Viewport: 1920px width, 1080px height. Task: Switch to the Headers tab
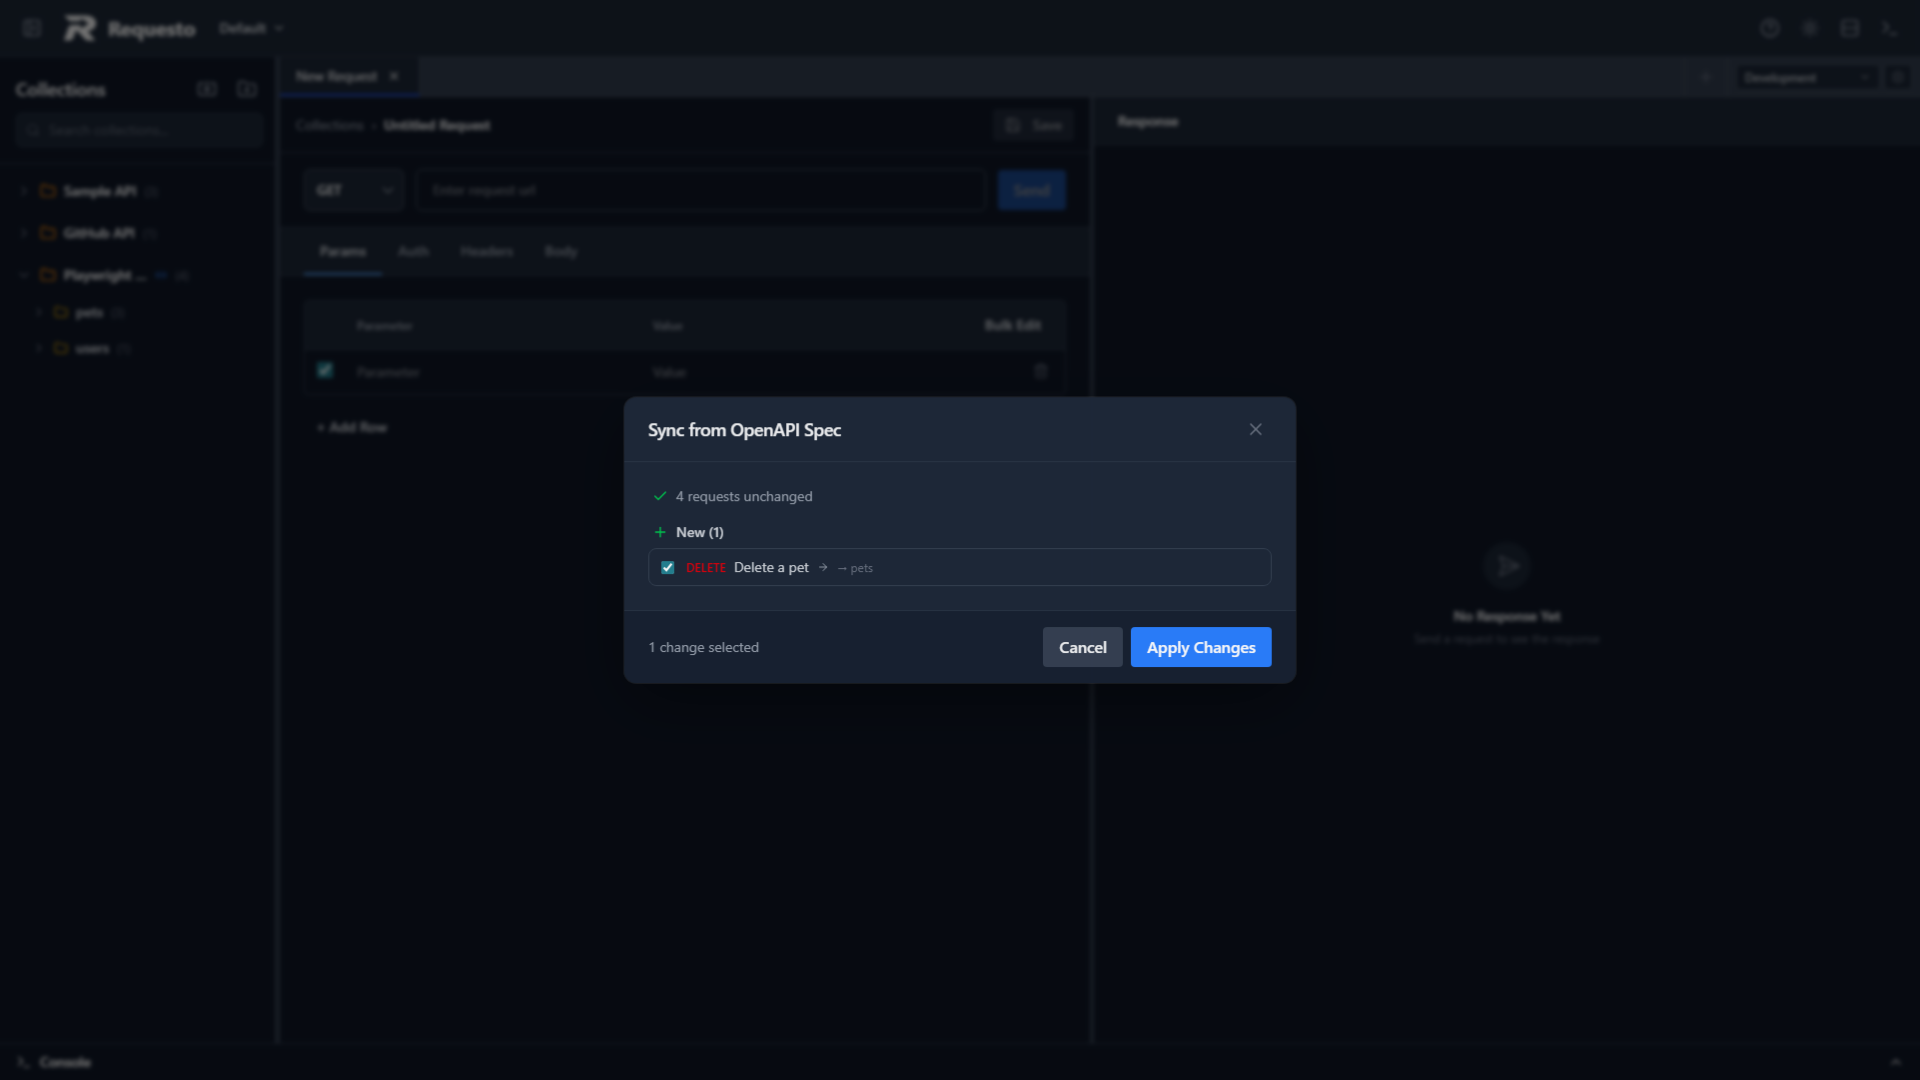pyautogui.click(x=486, y=251)
